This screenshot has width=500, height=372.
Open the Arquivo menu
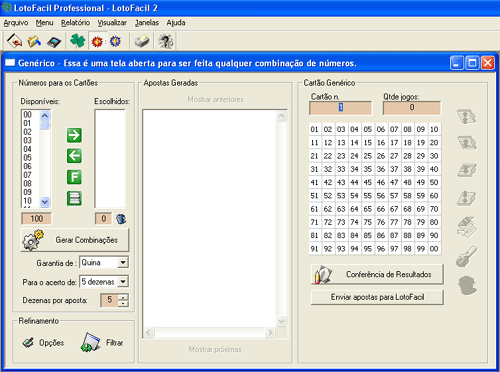(x=16, y=23)
